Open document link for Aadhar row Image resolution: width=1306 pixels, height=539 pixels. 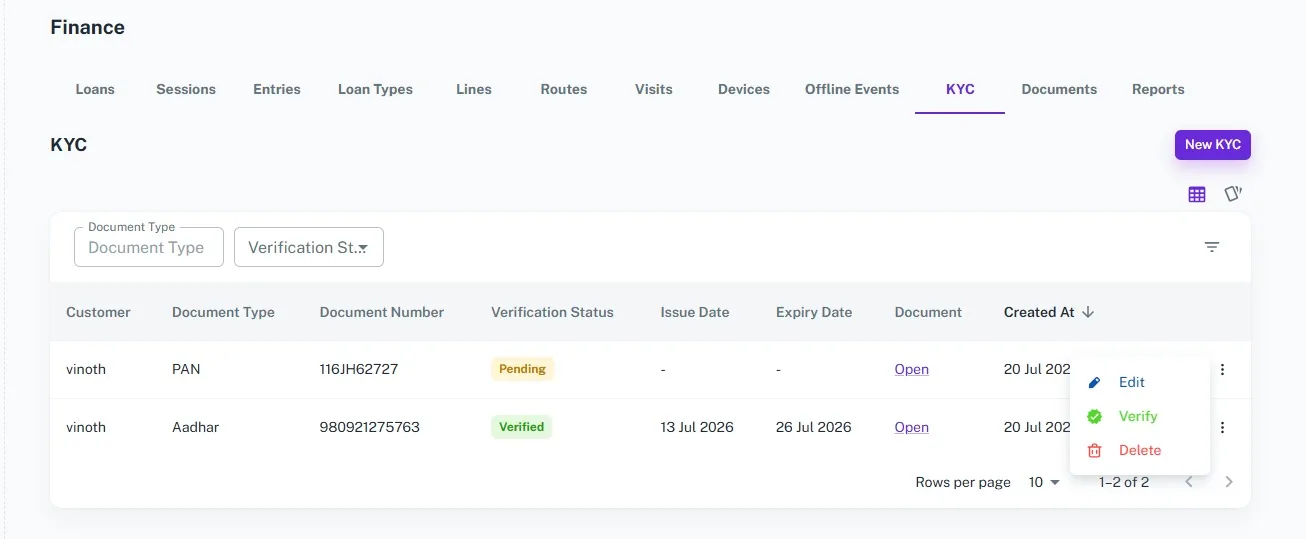pos(912,427)
